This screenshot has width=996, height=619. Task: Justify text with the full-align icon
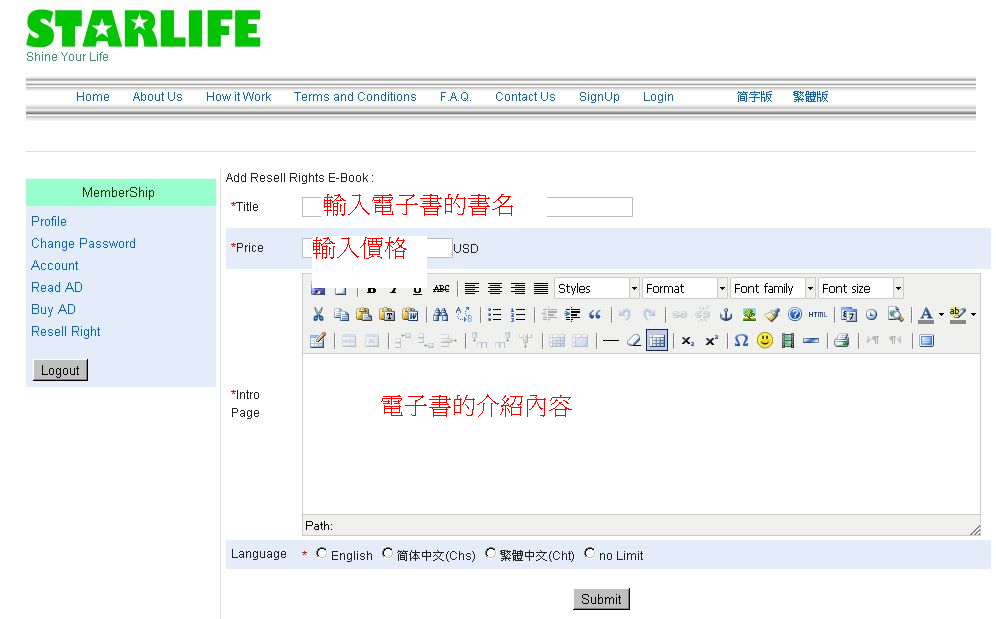pos(541,289)
